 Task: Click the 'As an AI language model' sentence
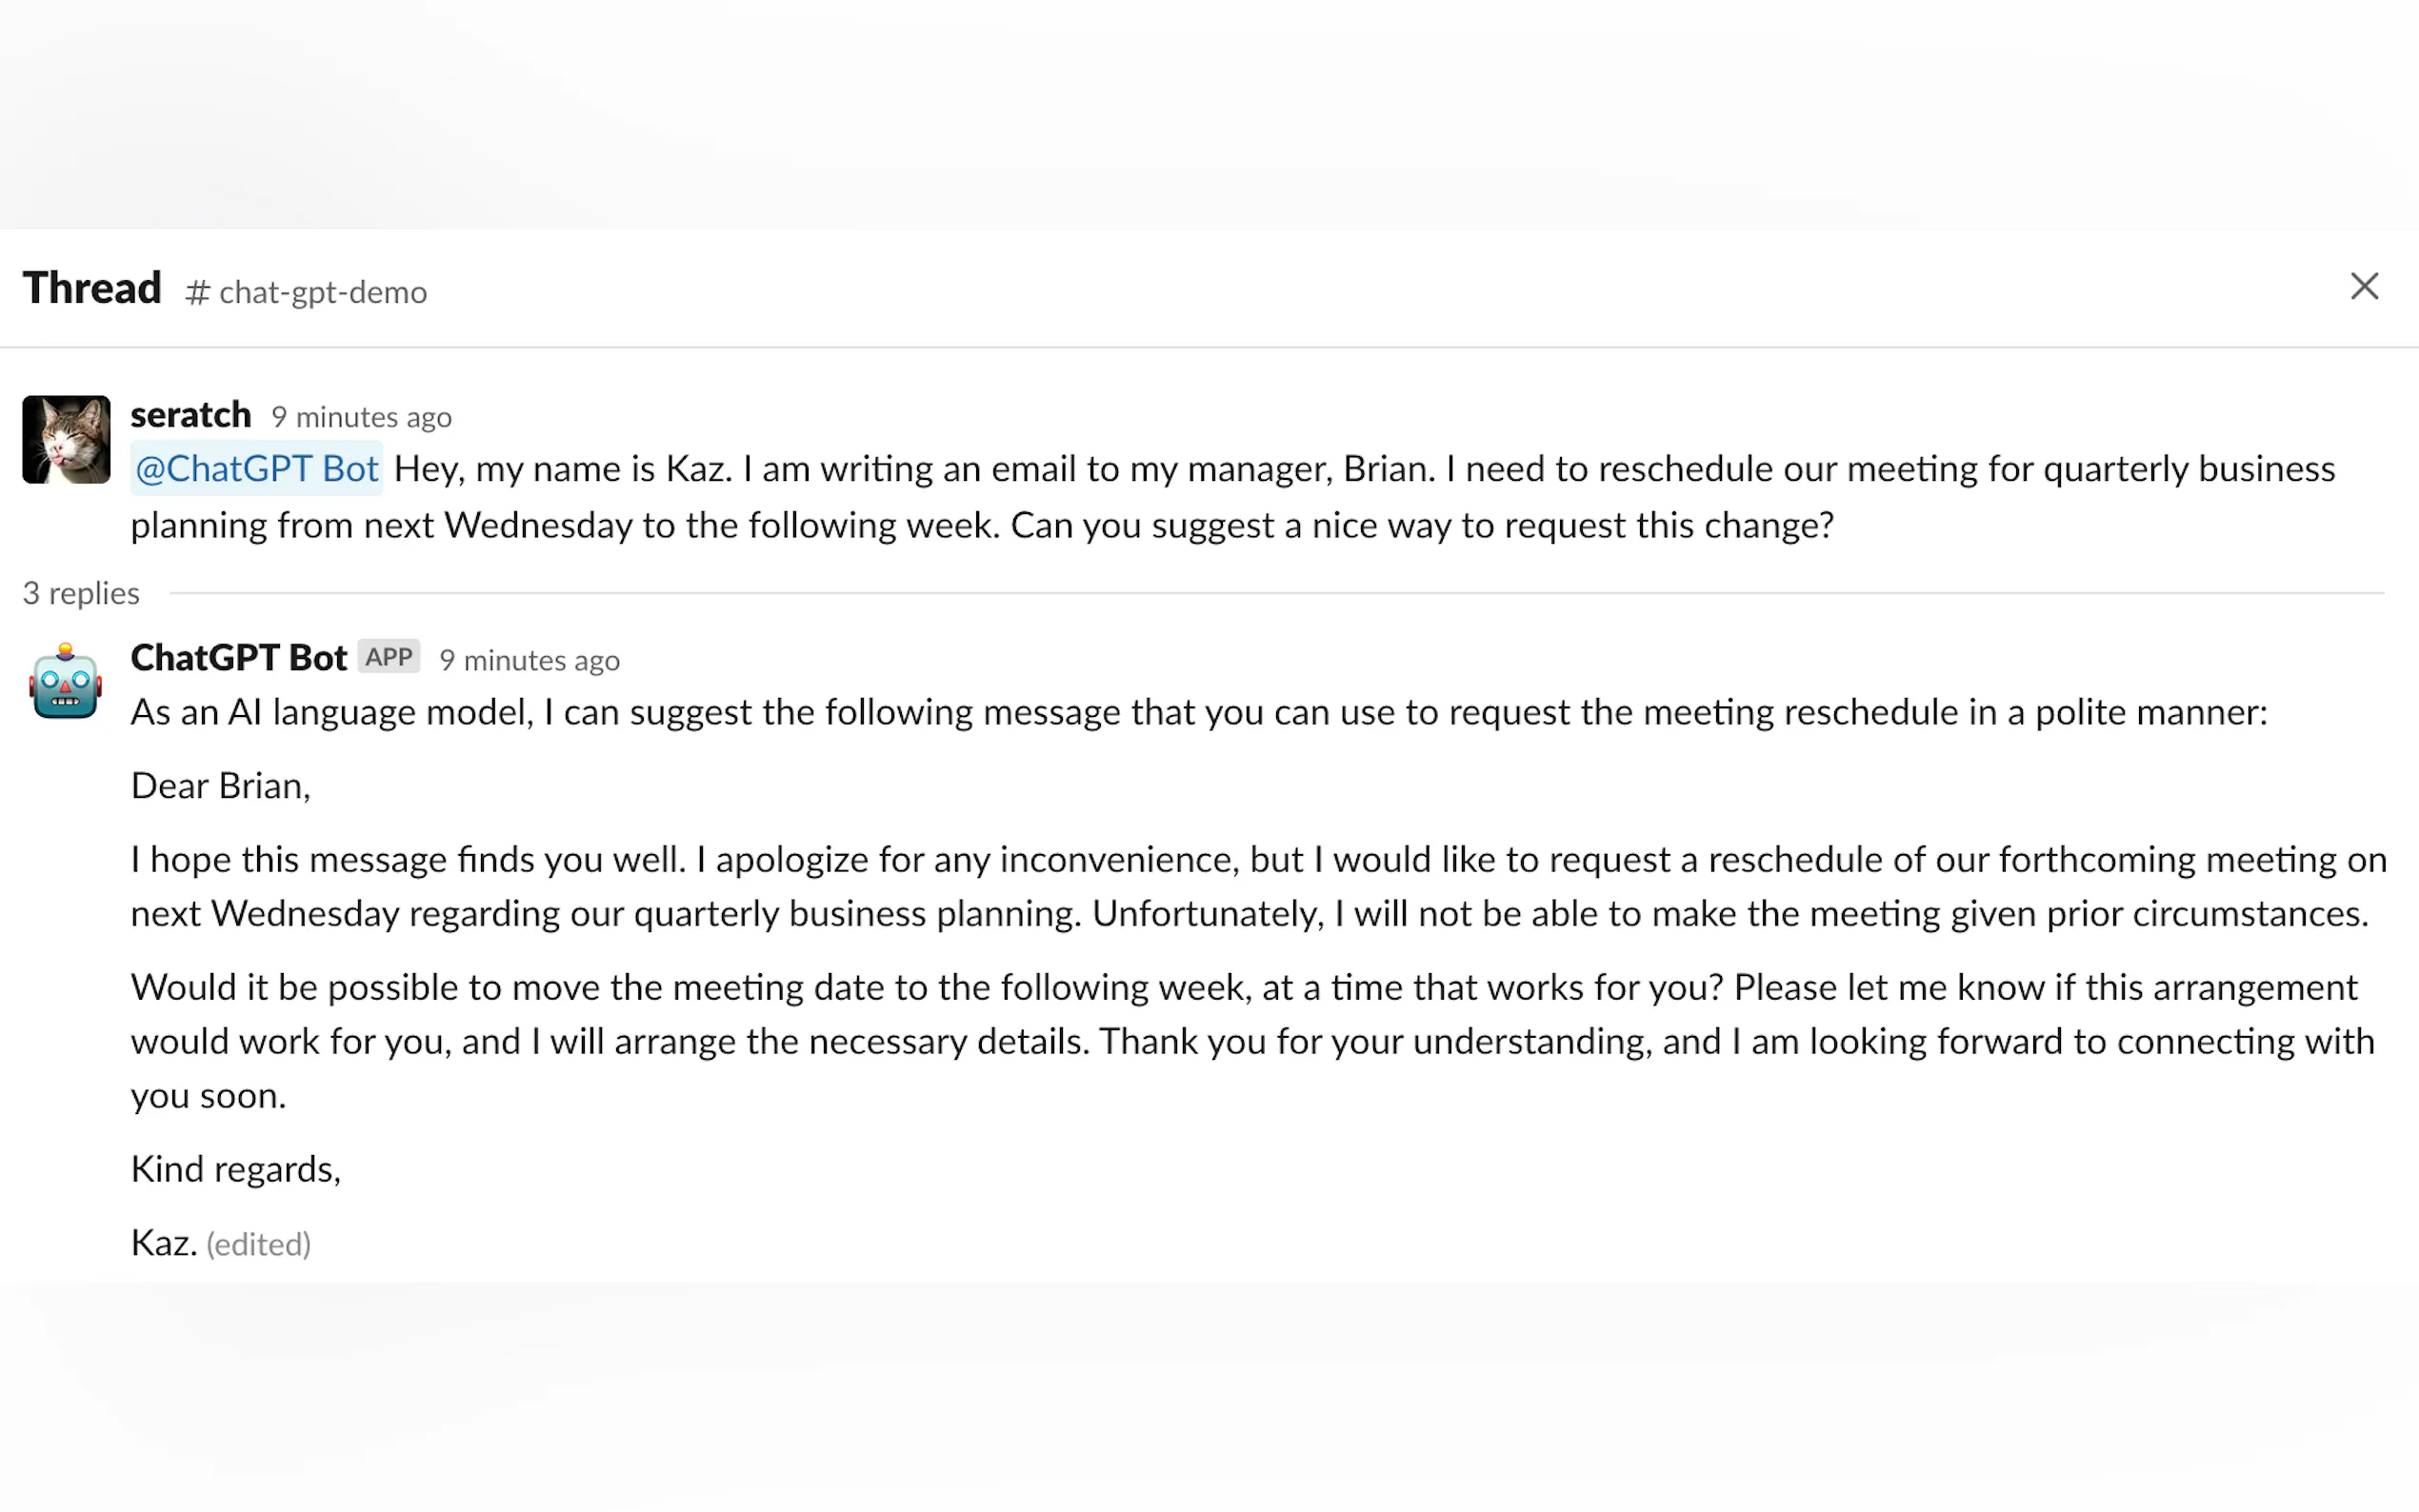(x=1198, y=713)
